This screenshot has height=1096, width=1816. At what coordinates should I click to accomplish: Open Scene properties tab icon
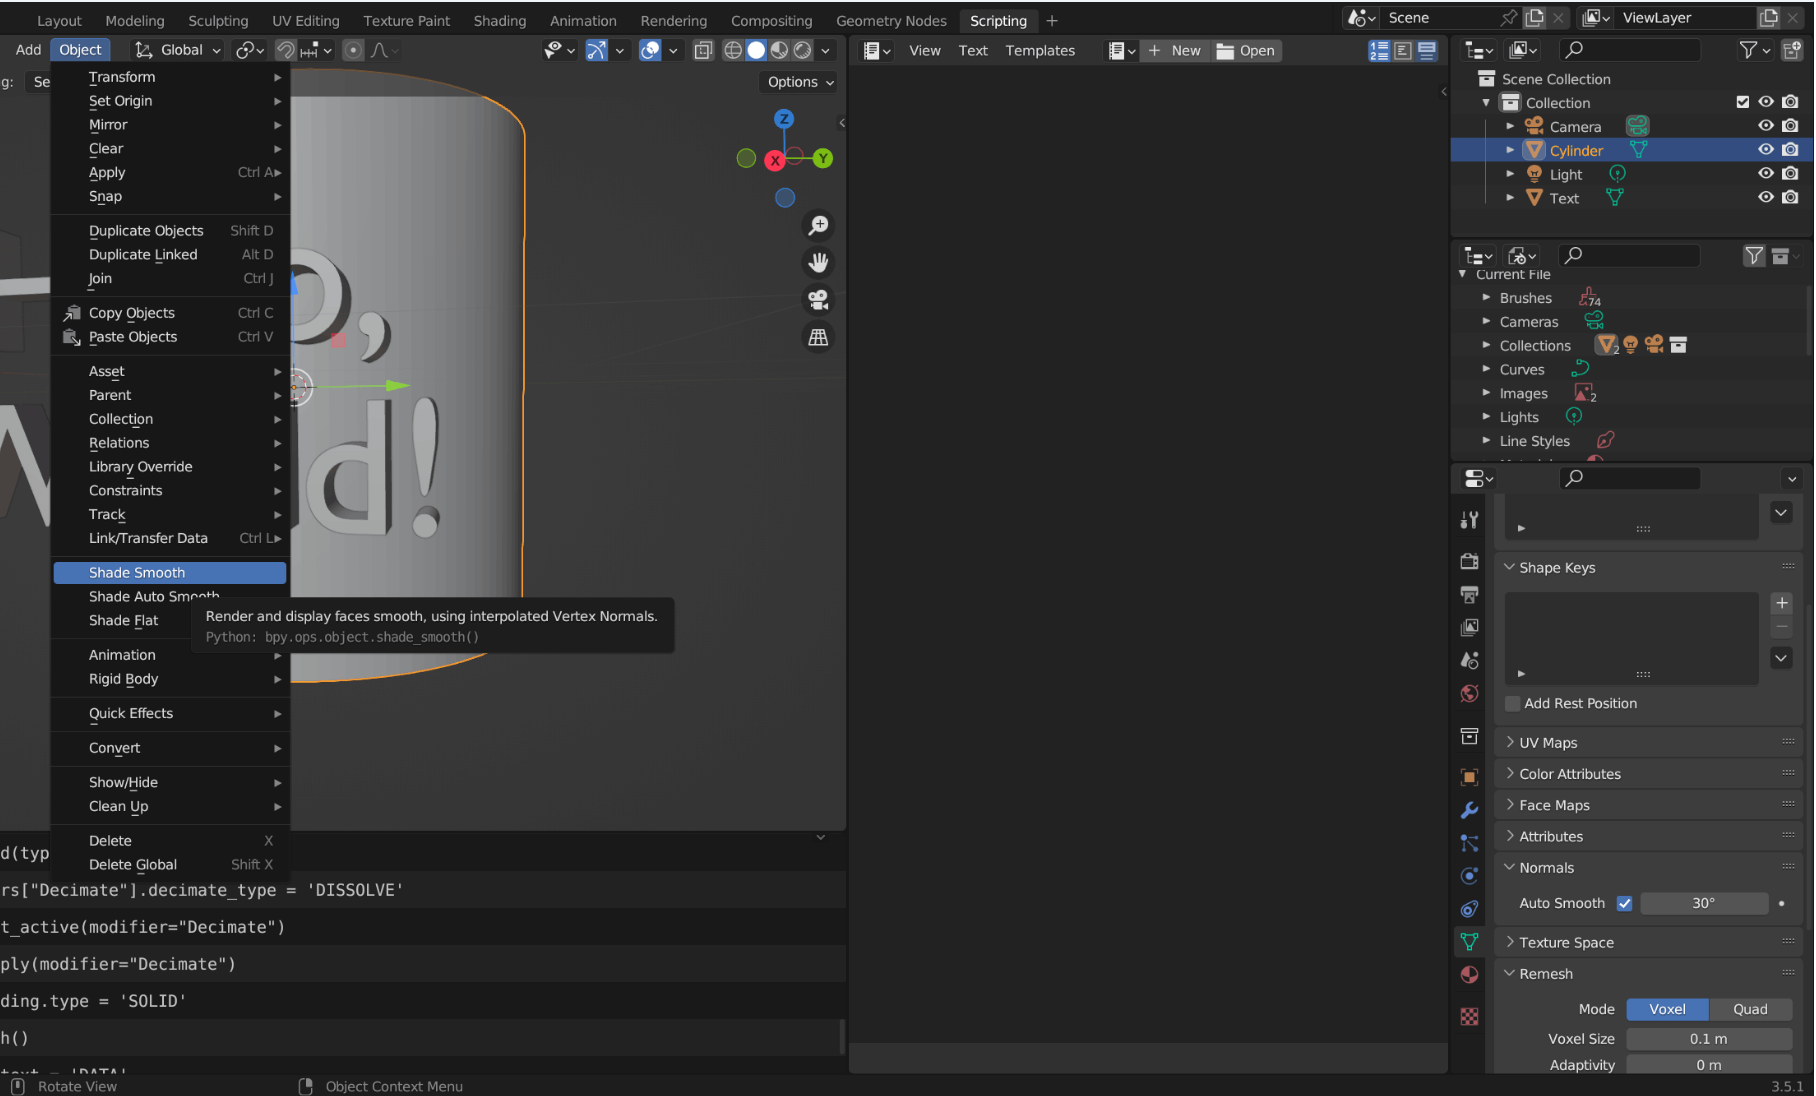pos(1469,661)
